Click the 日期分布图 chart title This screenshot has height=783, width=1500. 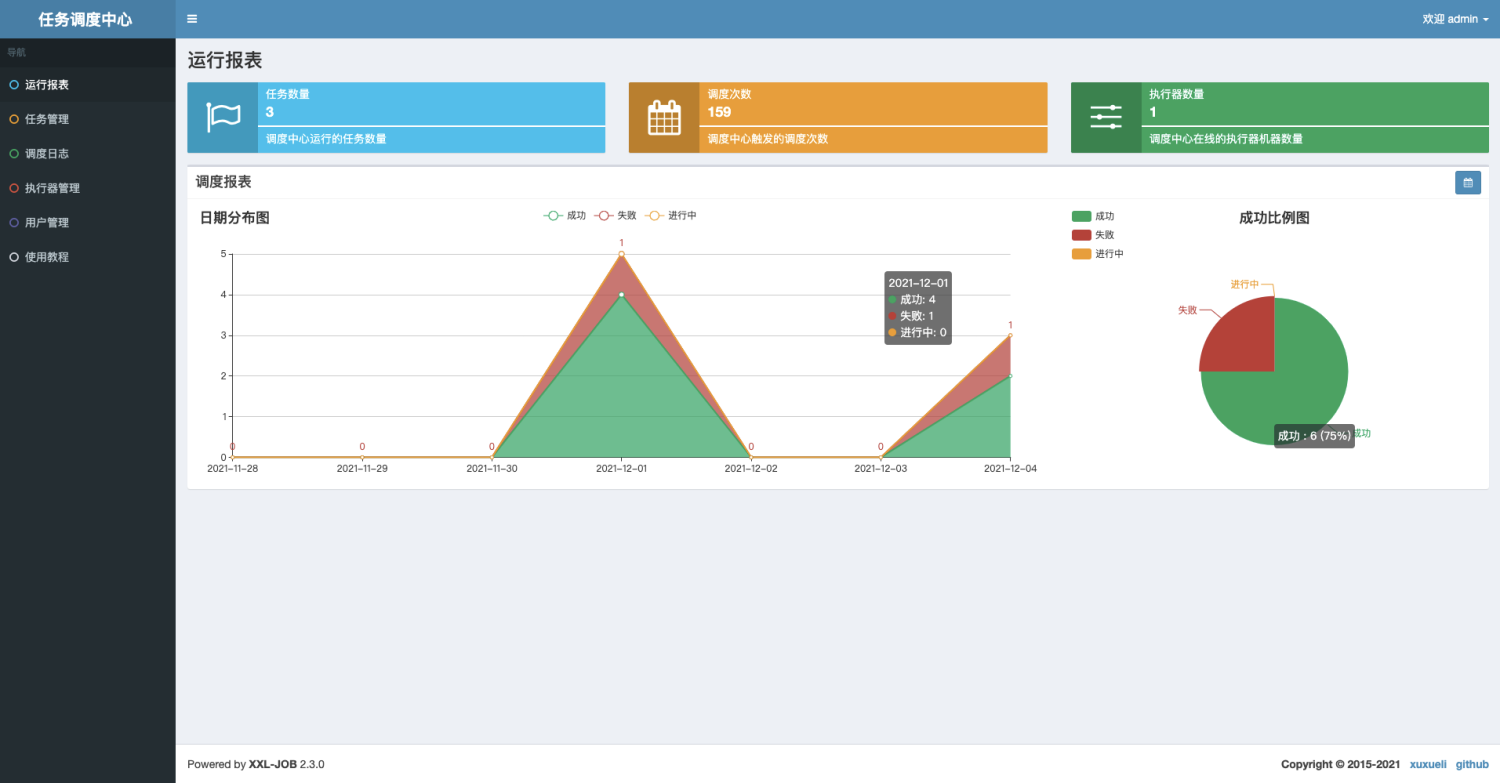click(234, 217)
